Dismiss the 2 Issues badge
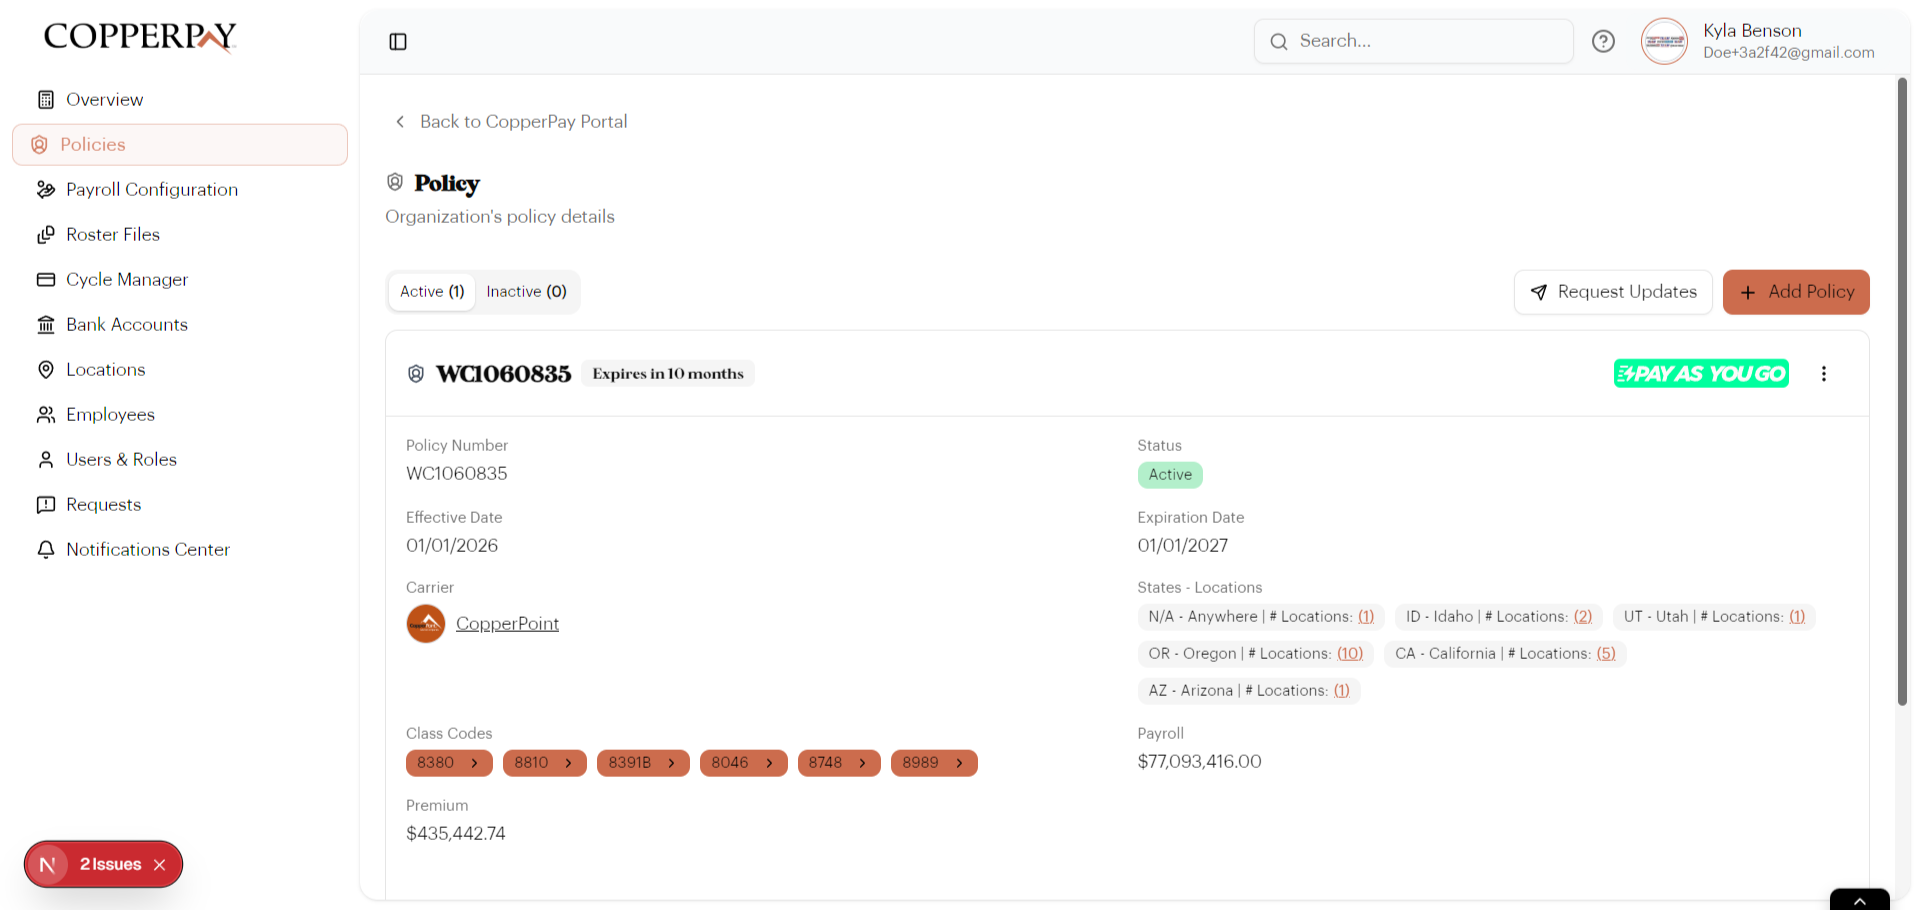 pos(160,865)
